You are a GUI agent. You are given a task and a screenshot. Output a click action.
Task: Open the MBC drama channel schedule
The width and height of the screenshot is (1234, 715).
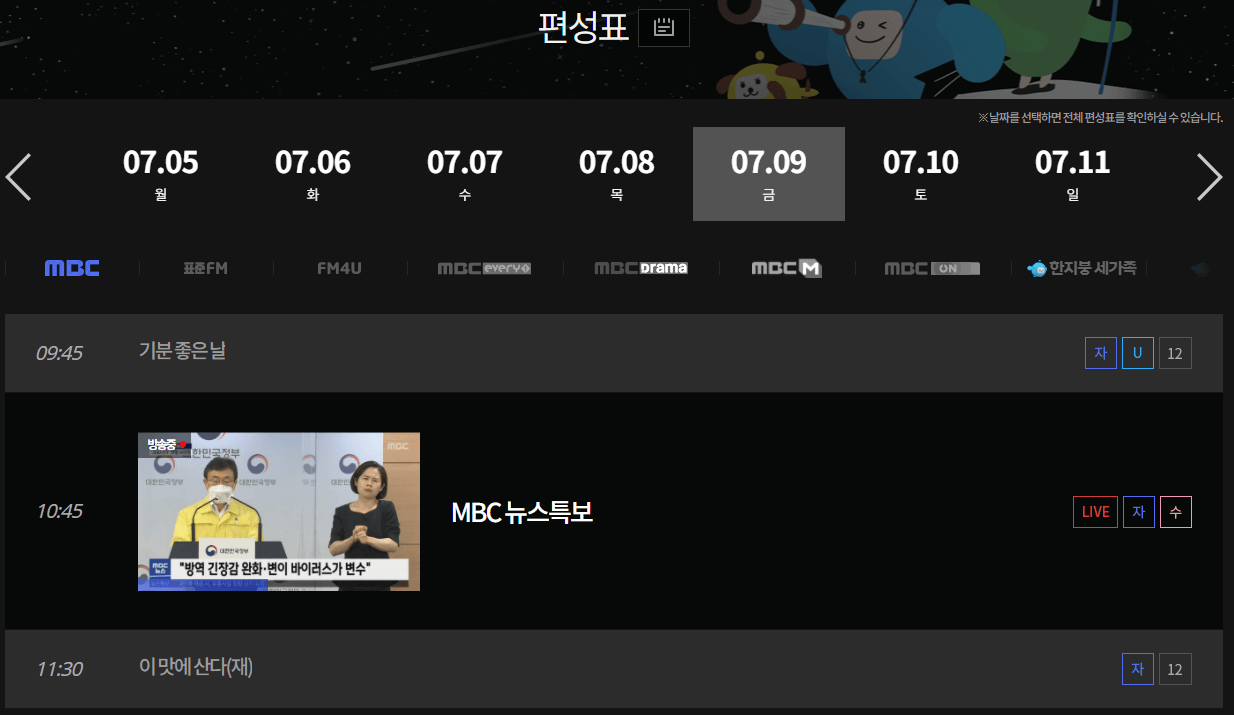point(640,267)
